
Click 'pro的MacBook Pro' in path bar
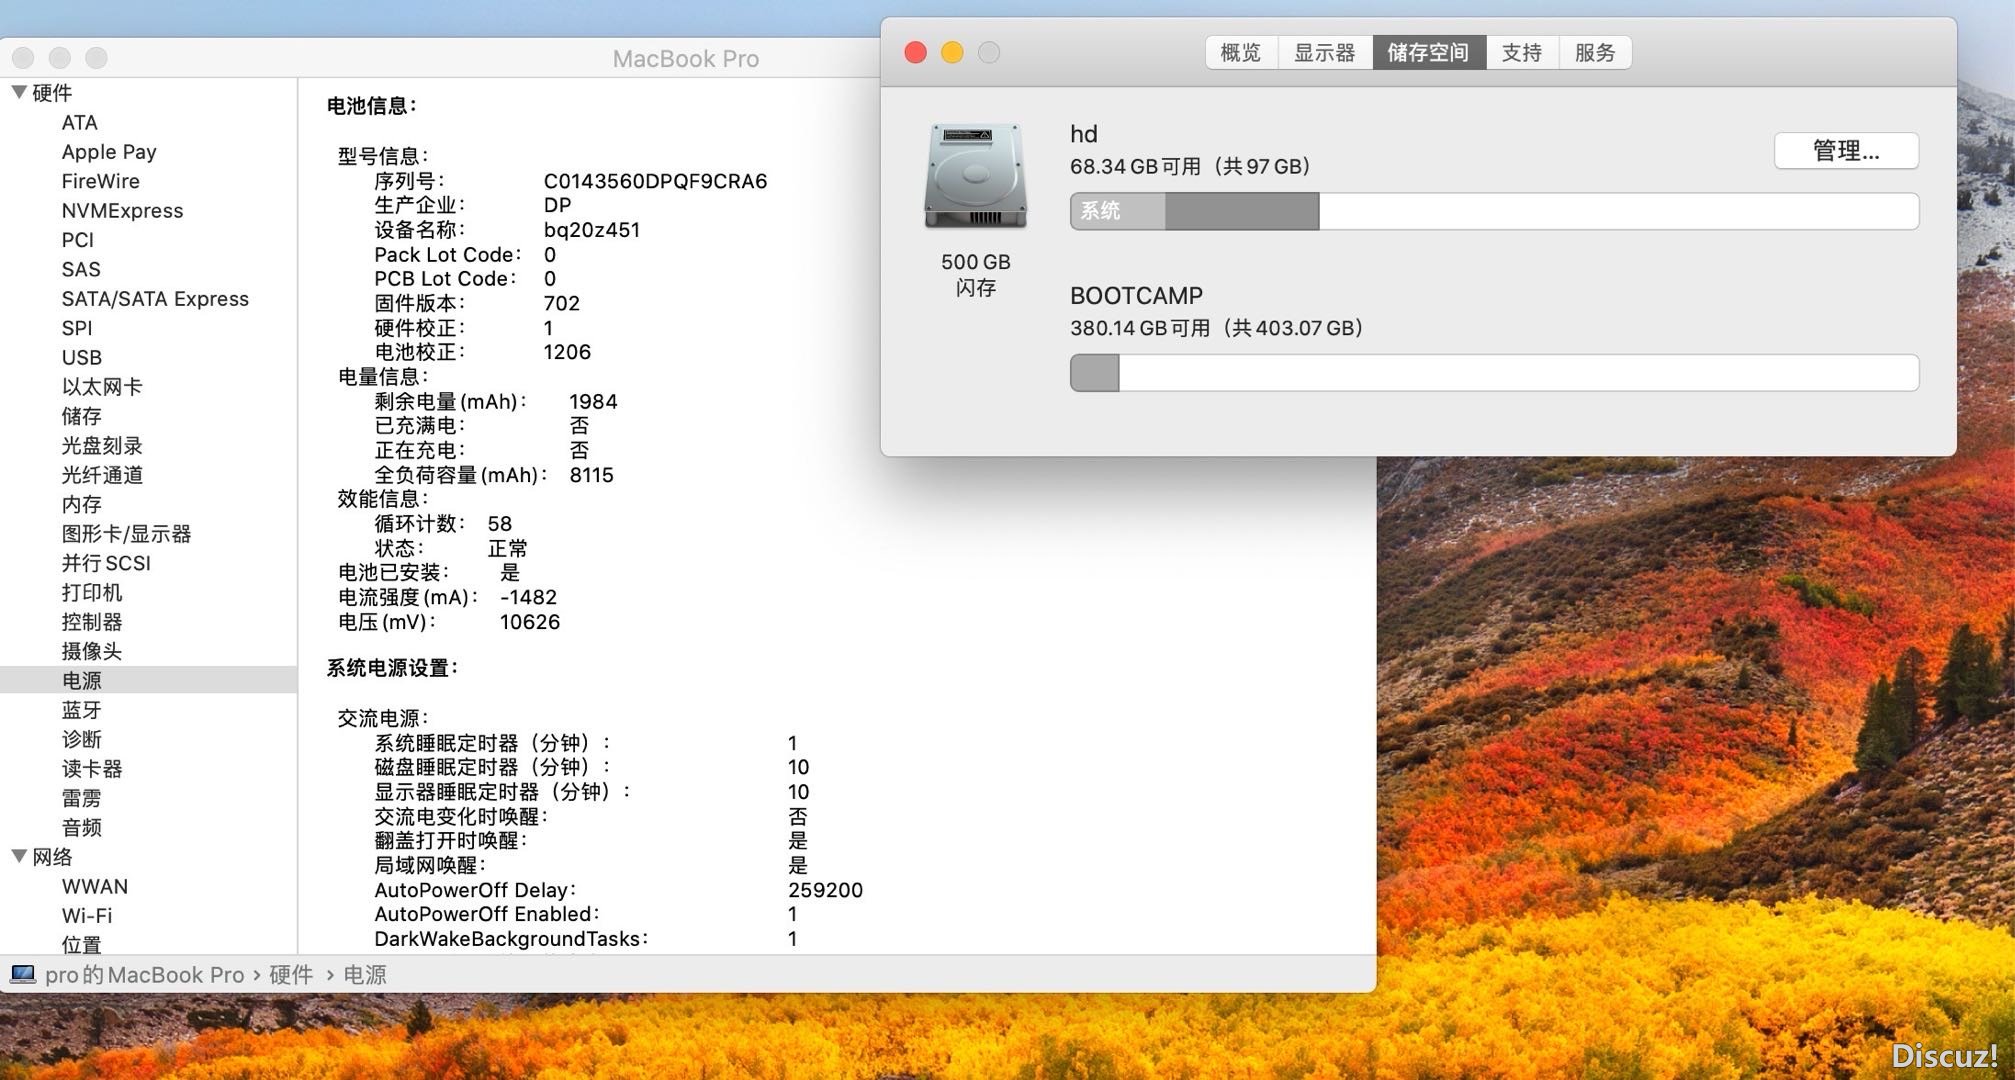[x=145, y=974]
